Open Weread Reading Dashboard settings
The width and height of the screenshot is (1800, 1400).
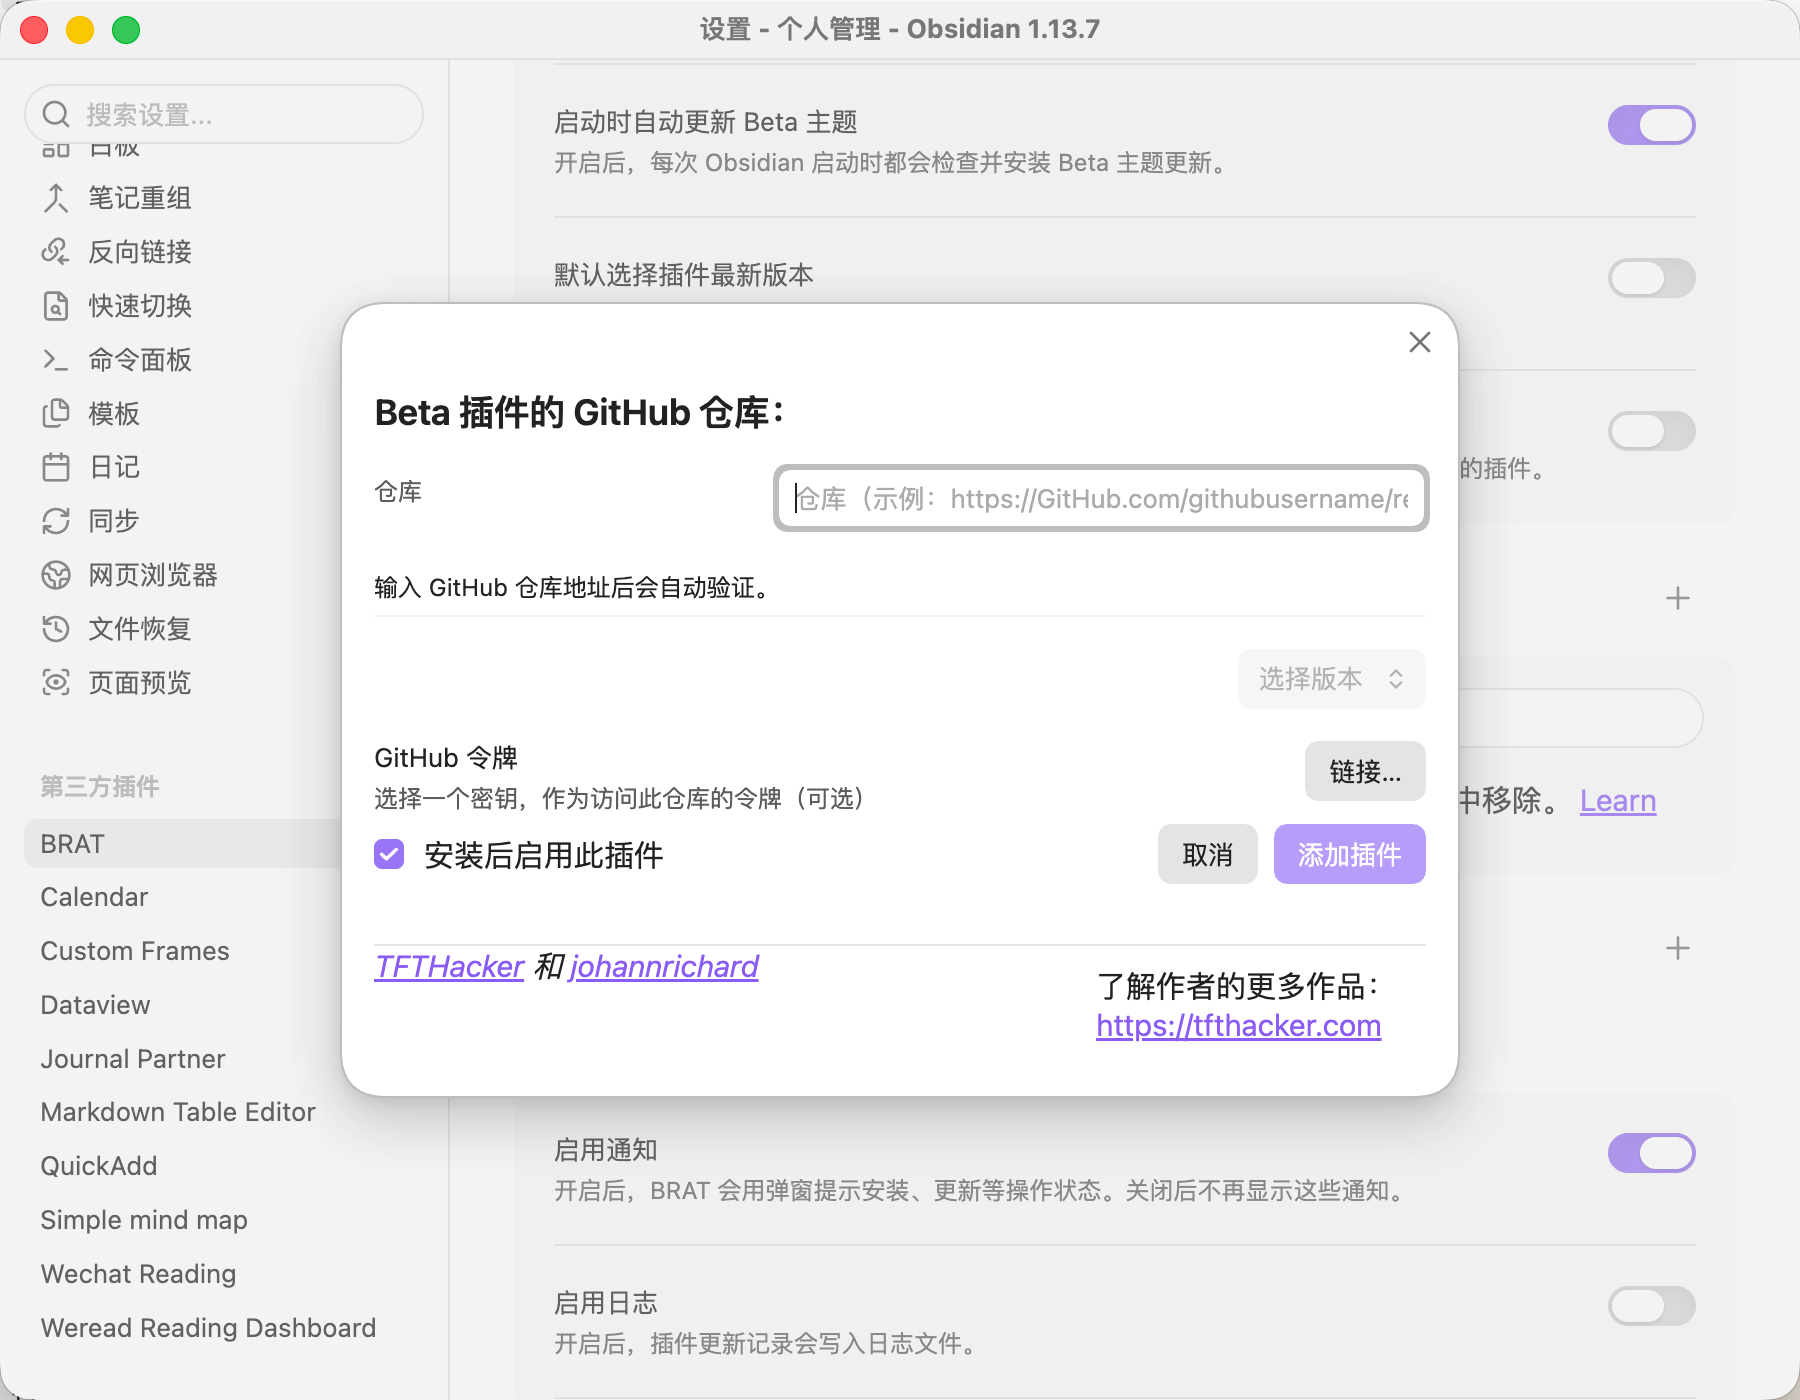point(208,1328)
